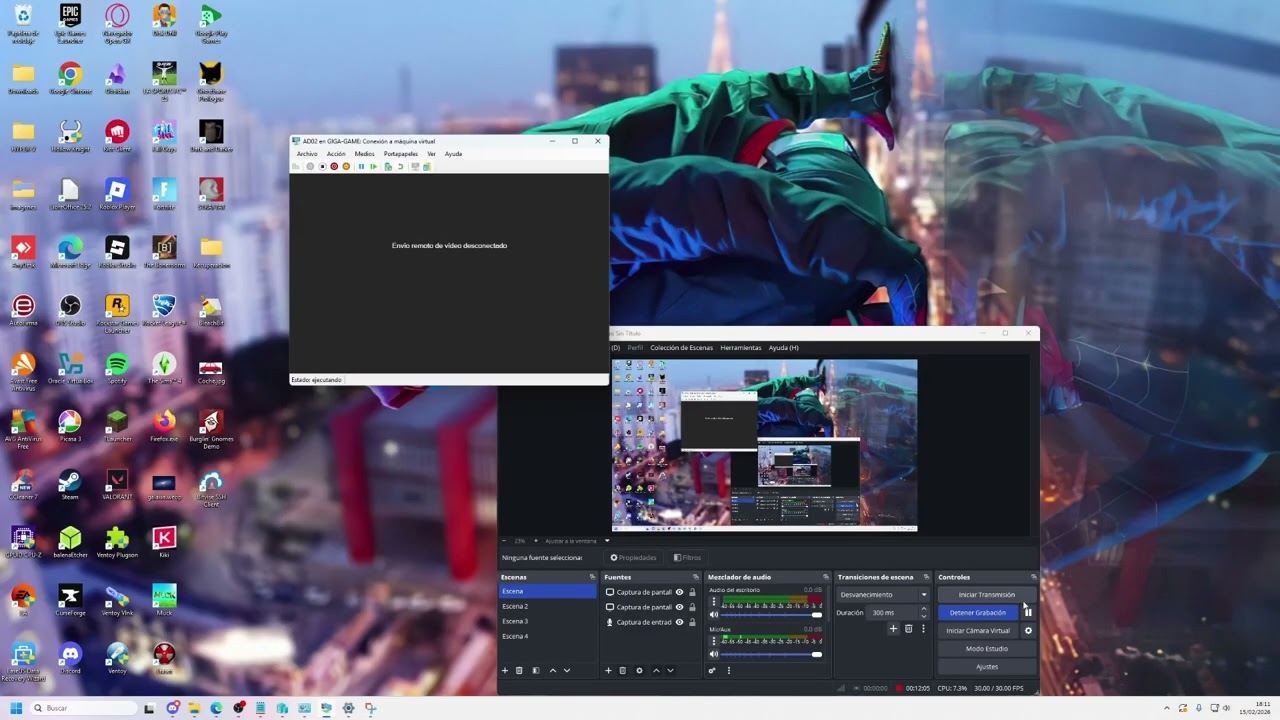Move scene up in Escenas panel

(x=553, y=670)
